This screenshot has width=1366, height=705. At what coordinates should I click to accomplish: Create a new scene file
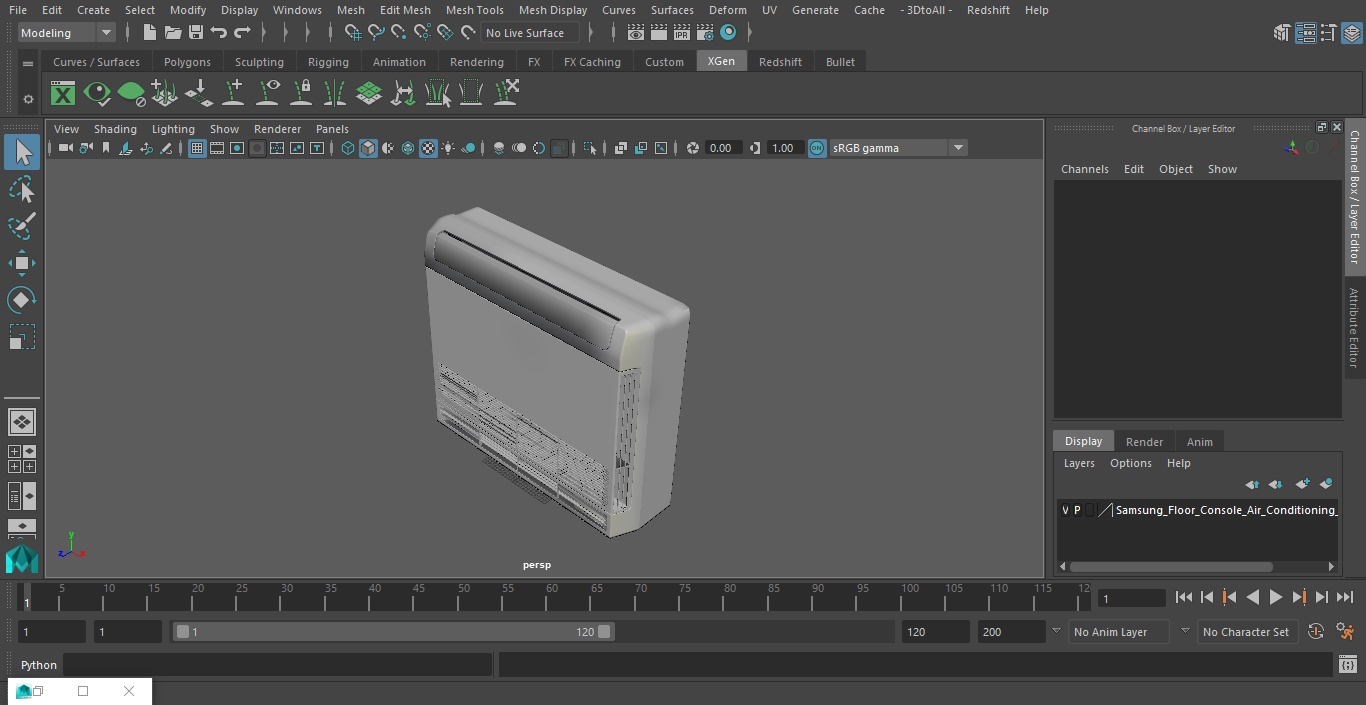149,33
